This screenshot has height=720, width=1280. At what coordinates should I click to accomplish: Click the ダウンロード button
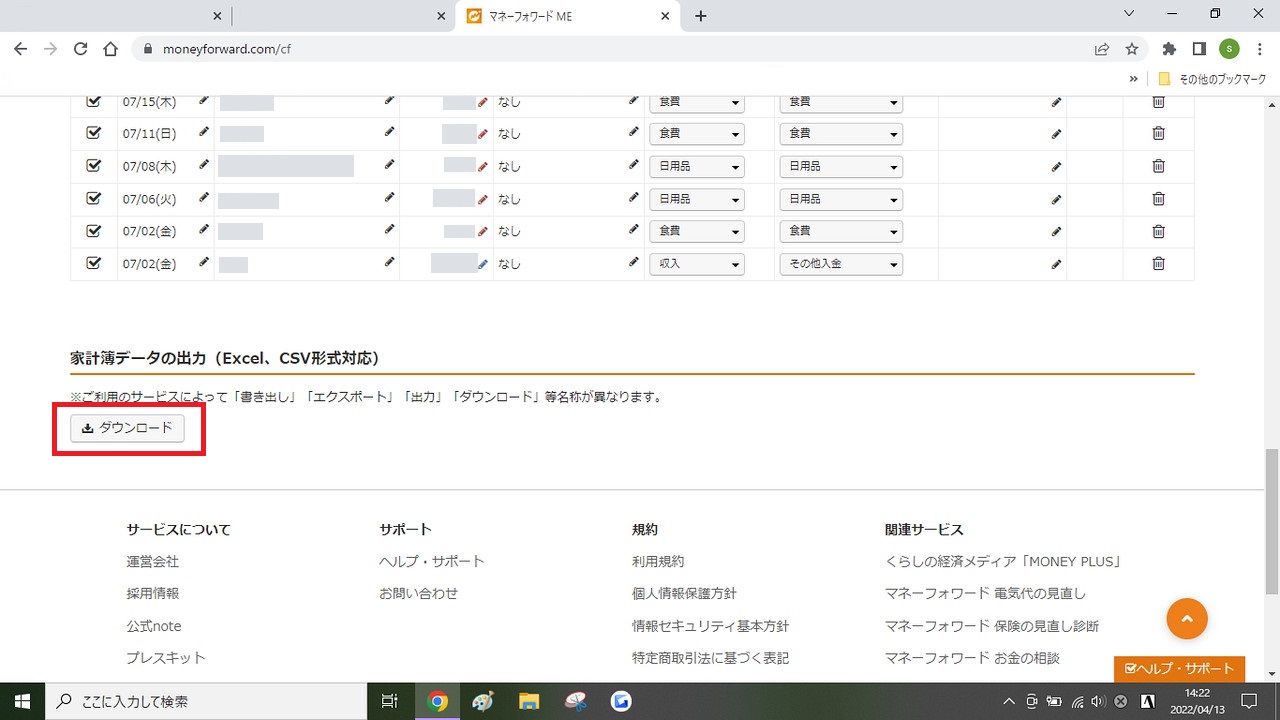[x=127, y=428]
